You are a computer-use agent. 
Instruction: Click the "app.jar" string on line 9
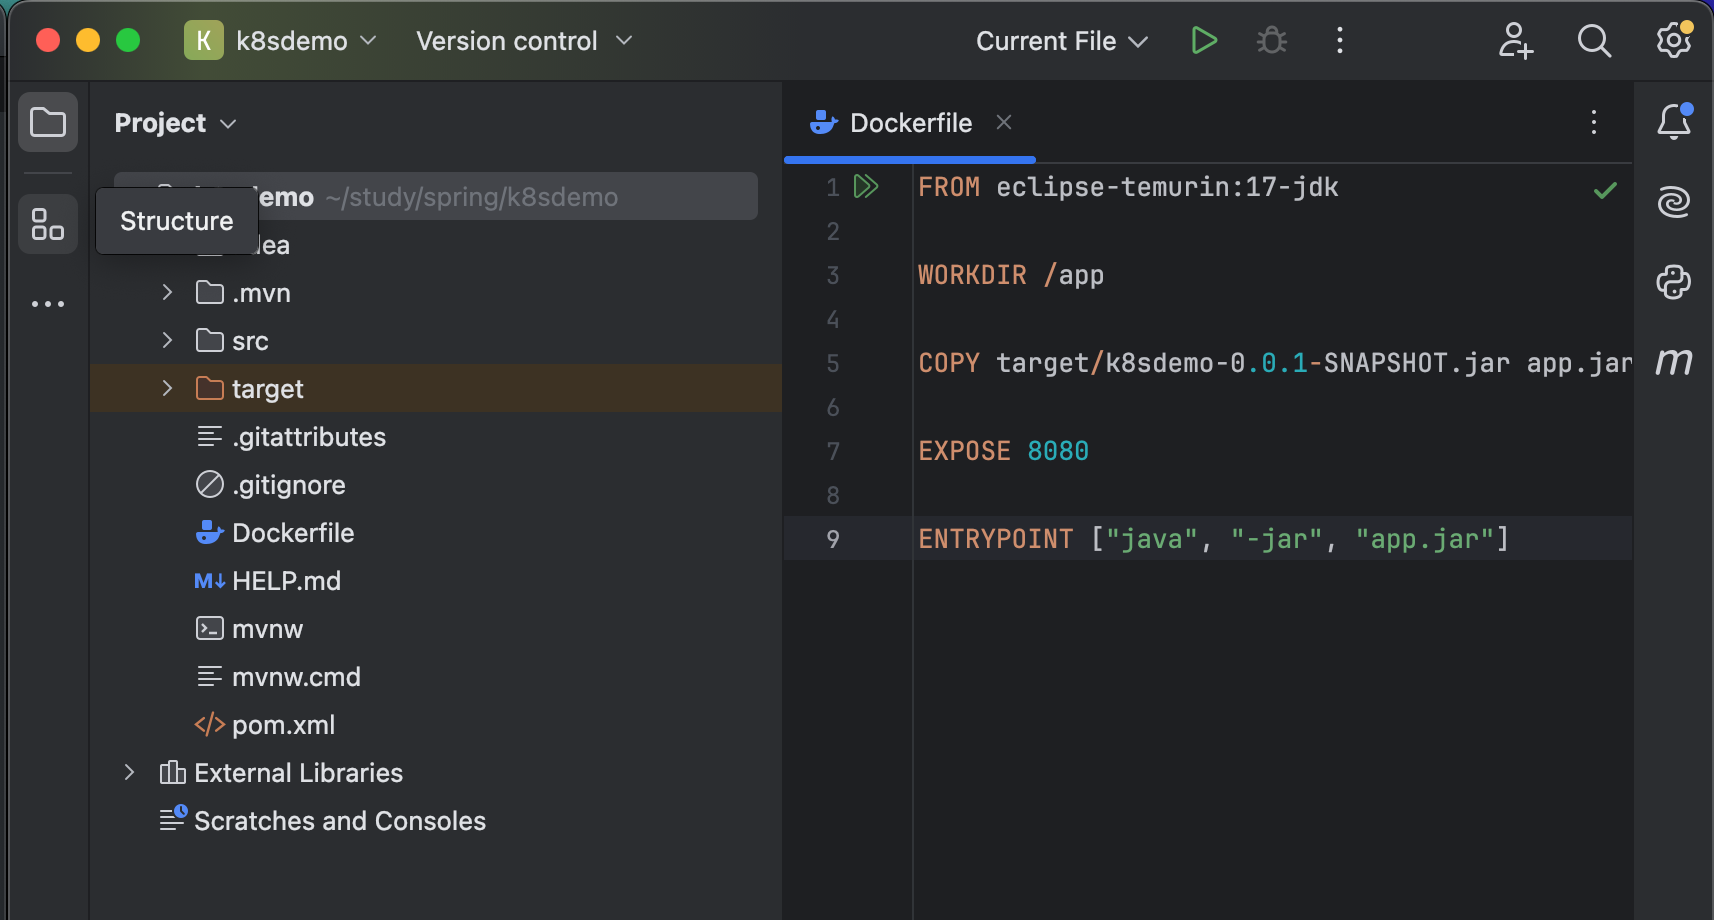click(1424, 539)
